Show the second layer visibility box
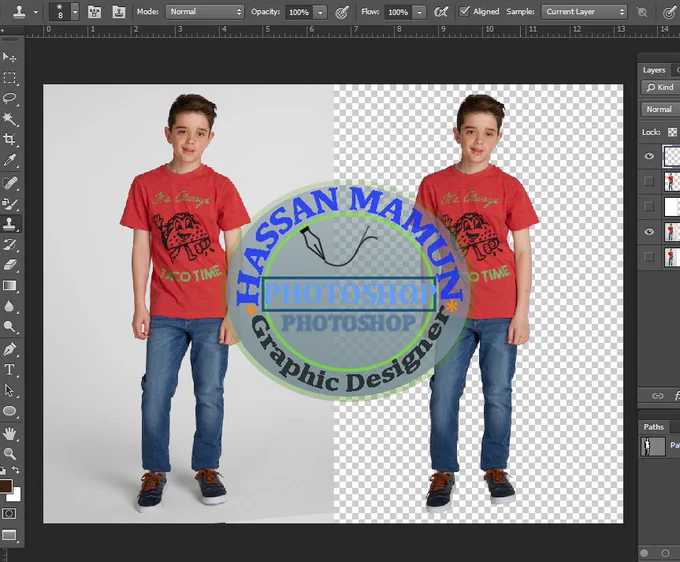 pyautogui.click(x=649, y=181)
